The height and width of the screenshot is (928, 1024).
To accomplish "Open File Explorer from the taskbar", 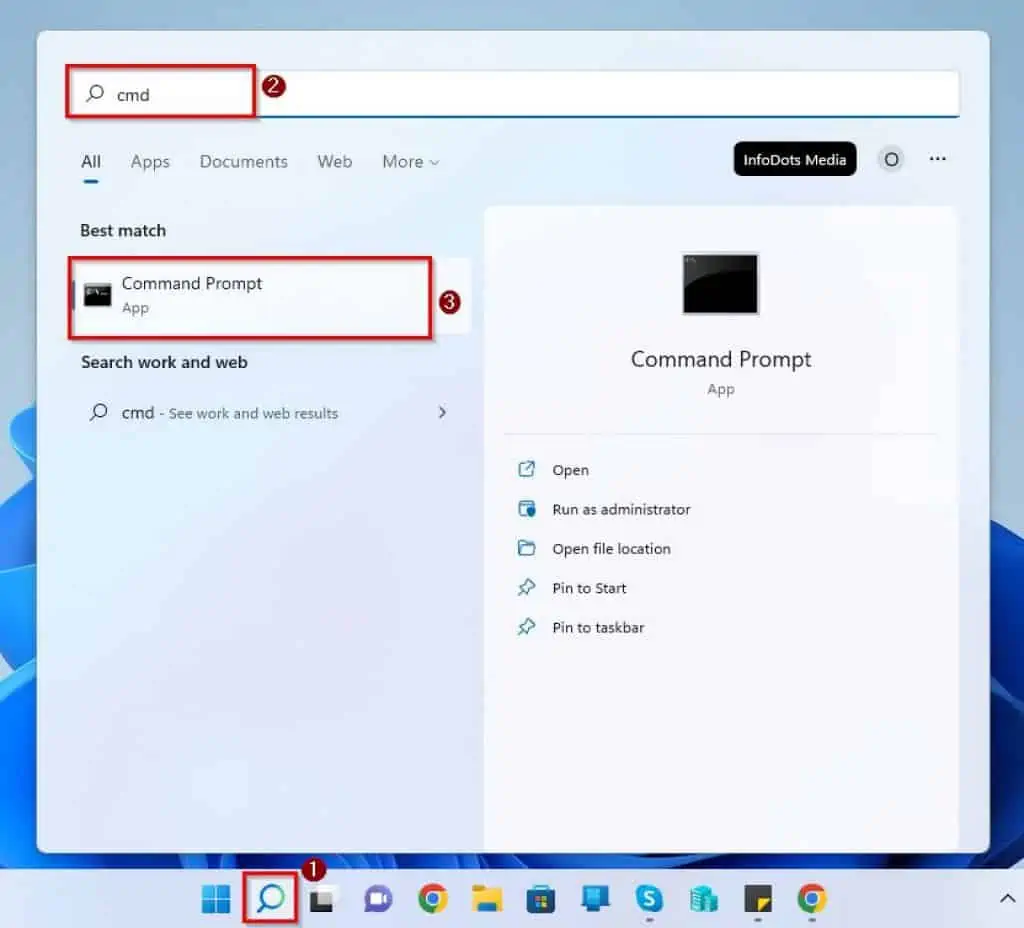I will pos(485,898).
